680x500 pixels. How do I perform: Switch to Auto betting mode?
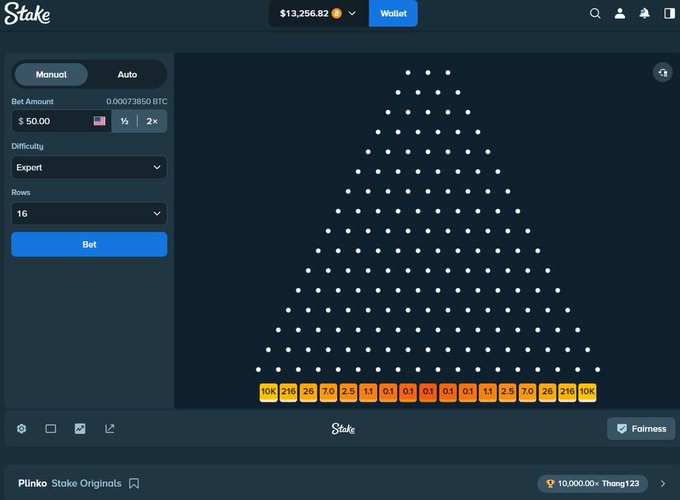coord(127,75)
